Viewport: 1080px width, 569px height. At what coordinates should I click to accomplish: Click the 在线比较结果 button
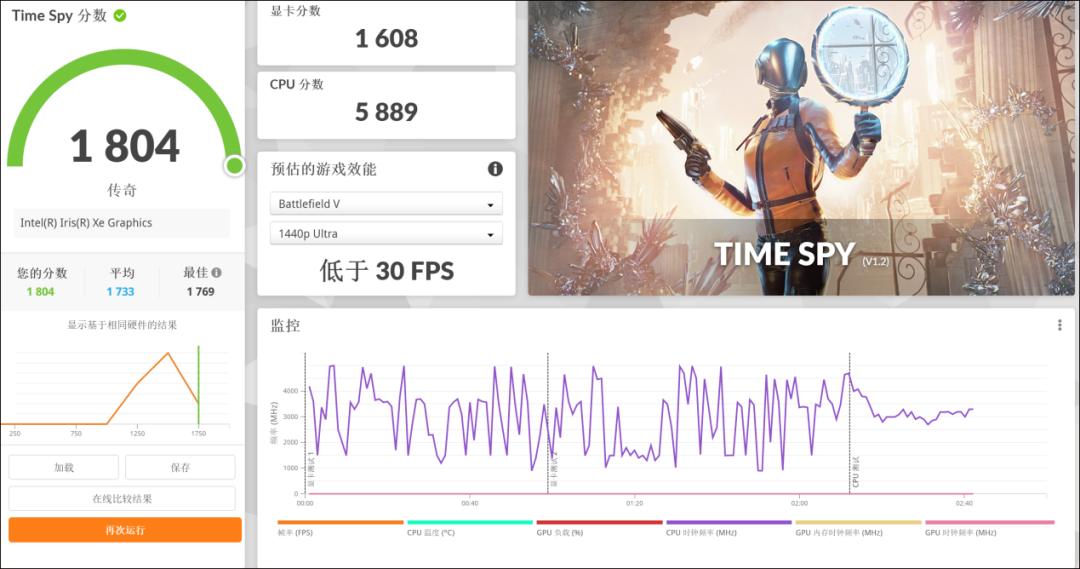[122, 498]
